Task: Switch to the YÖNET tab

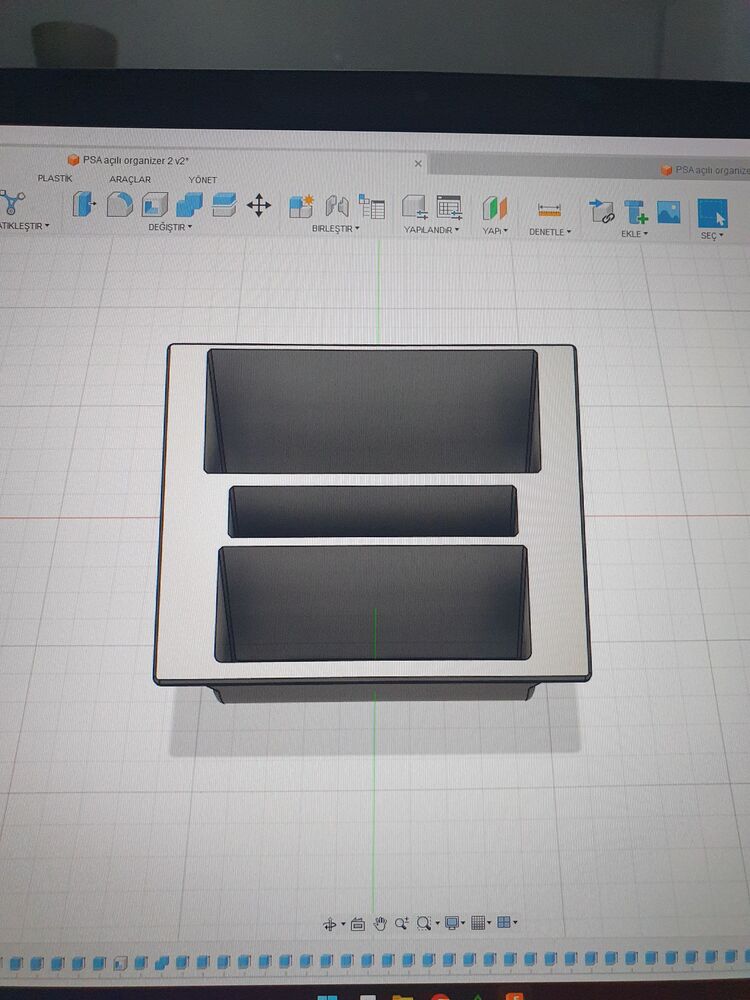Action: [x=203, y=180]
